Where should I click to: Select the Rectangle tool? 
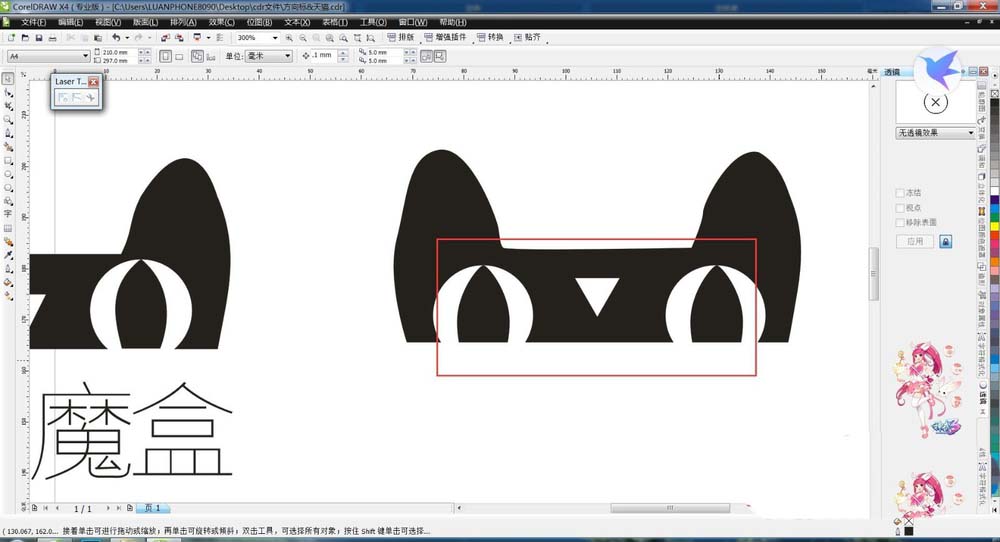click(x=8, y=161)
